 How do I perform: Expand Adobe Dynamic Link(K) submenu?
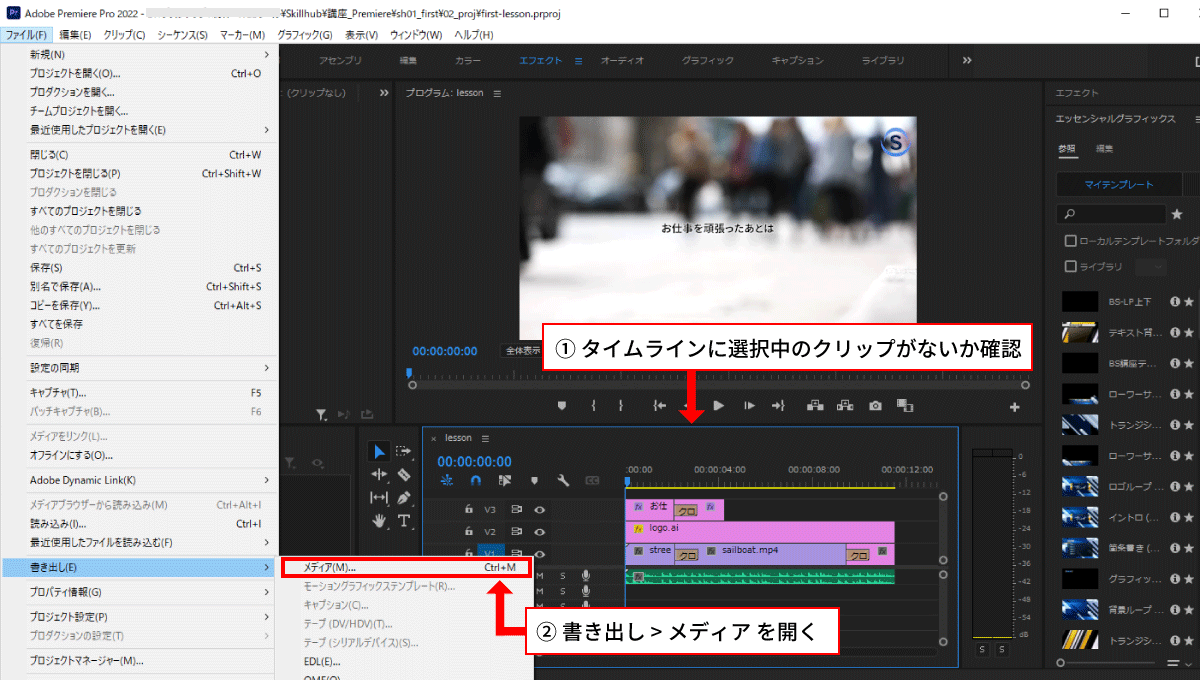139,480
